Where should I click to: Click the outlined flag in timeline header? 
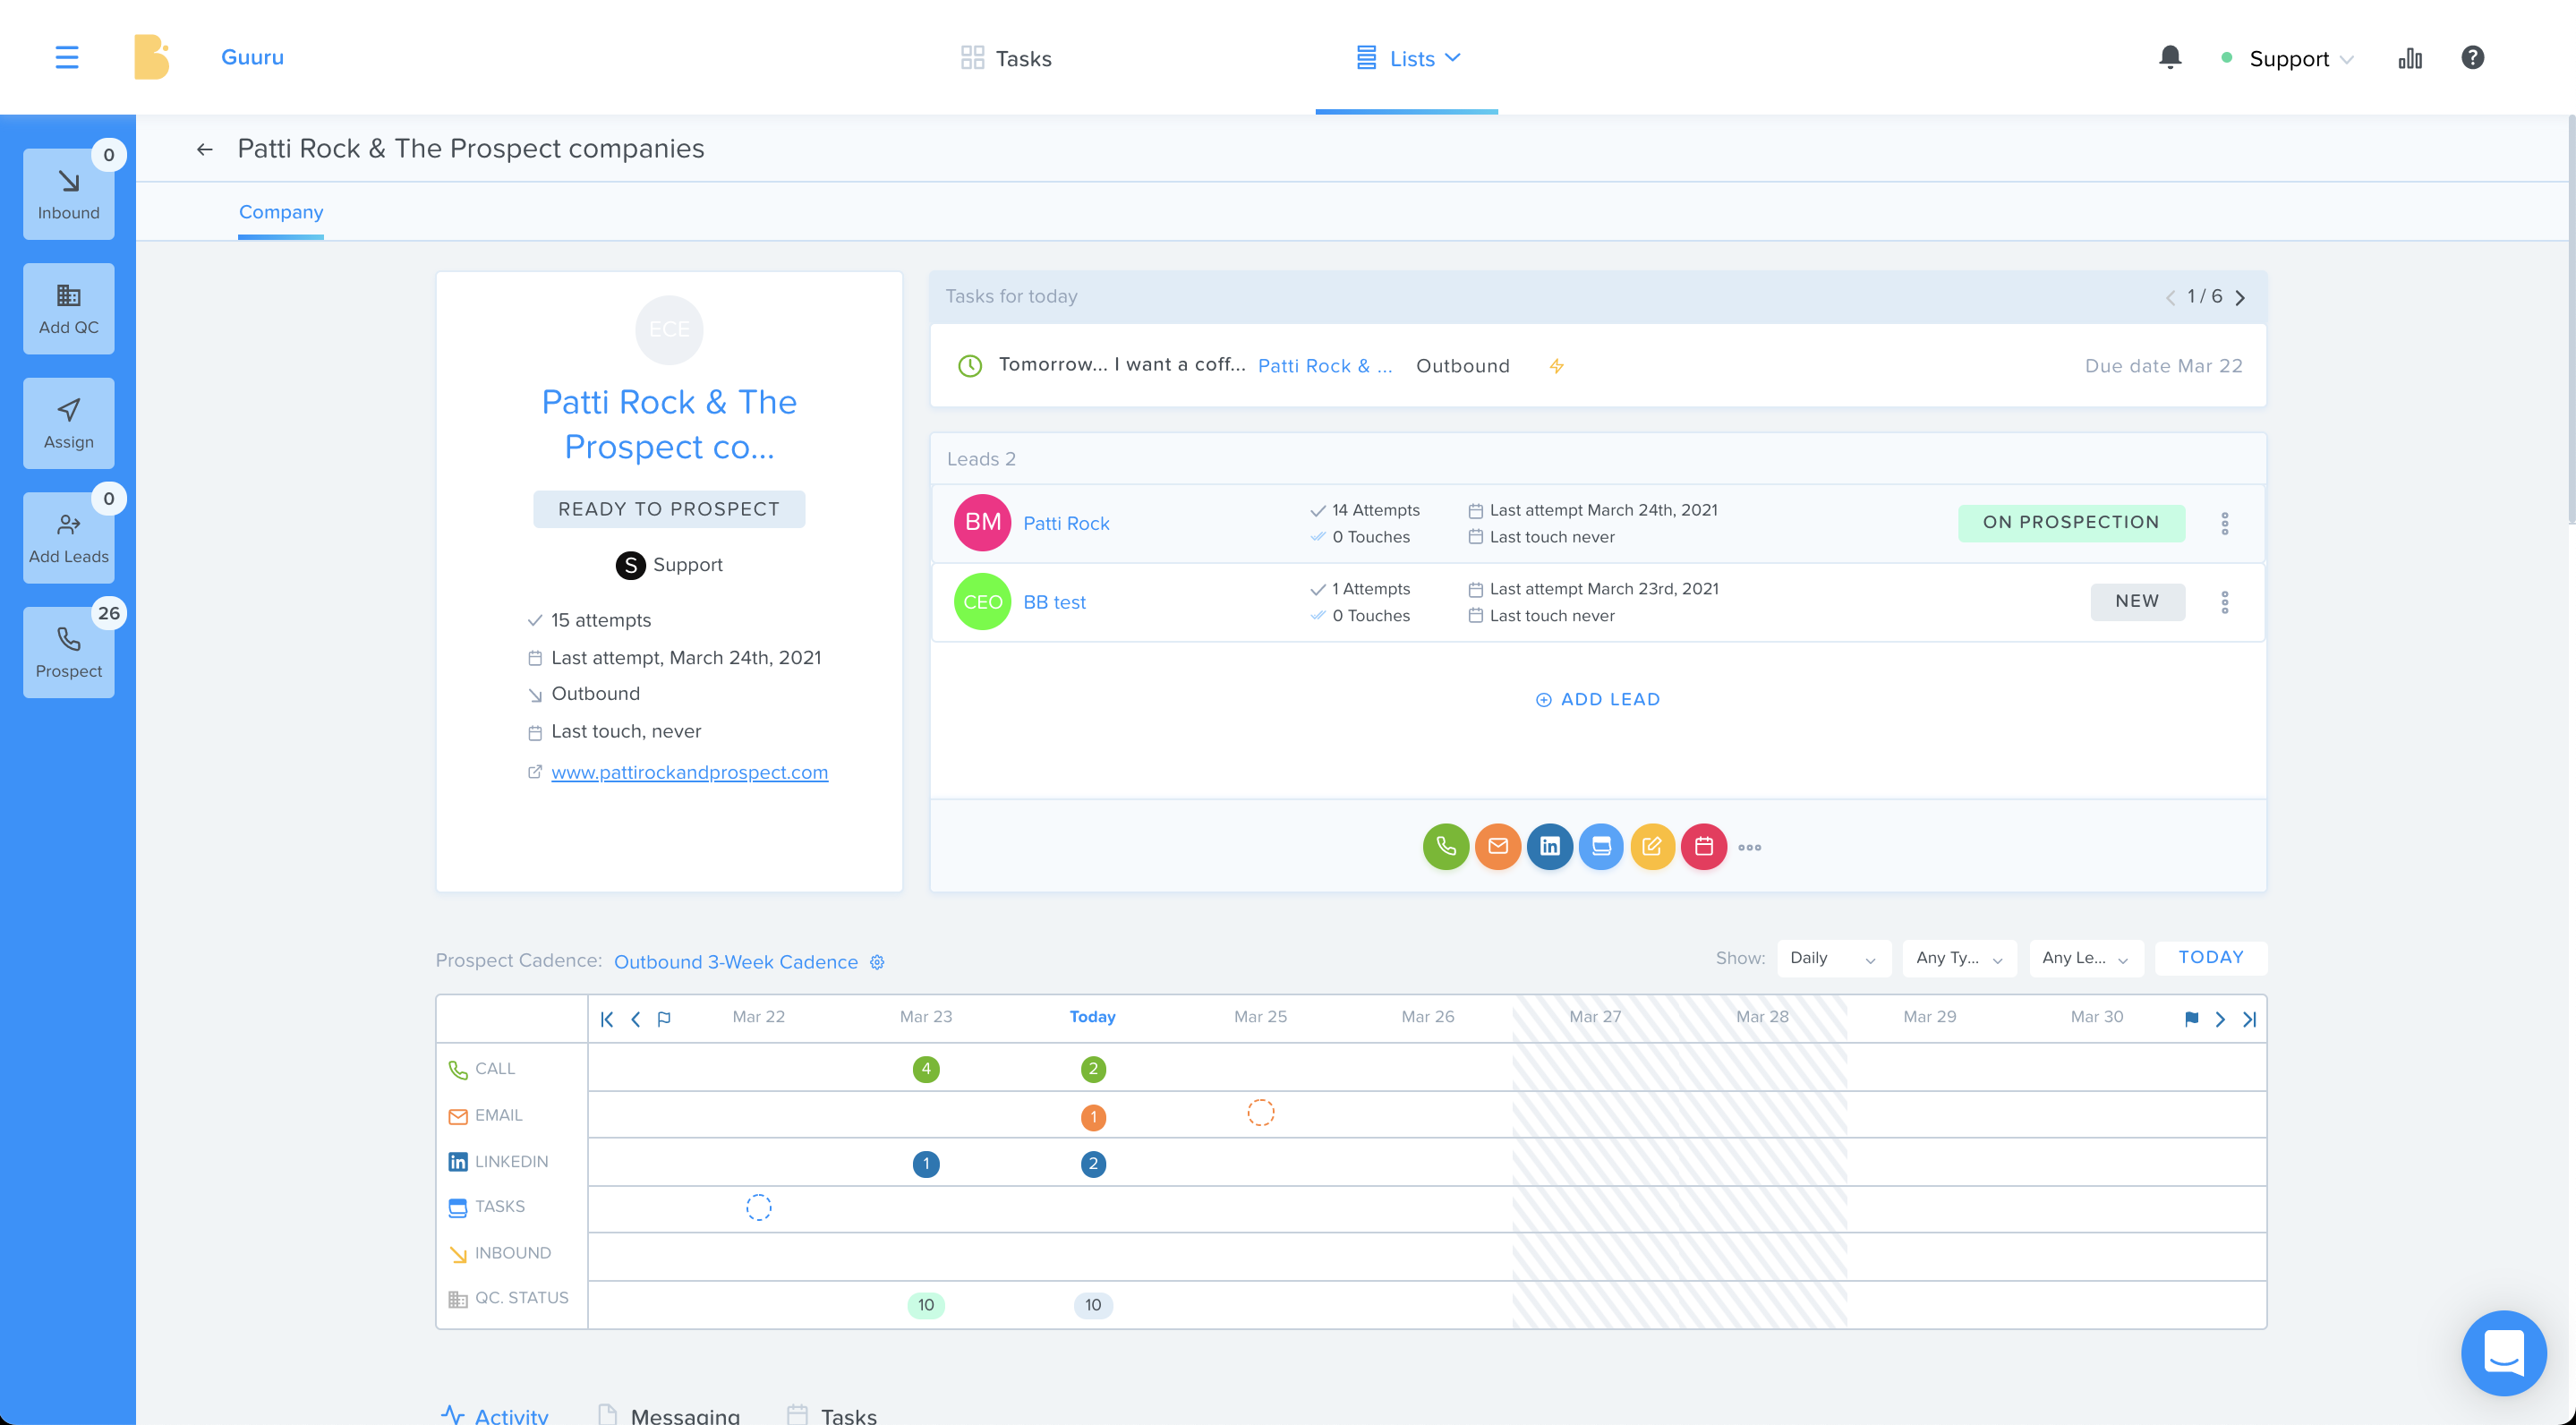pos(664,1018)
